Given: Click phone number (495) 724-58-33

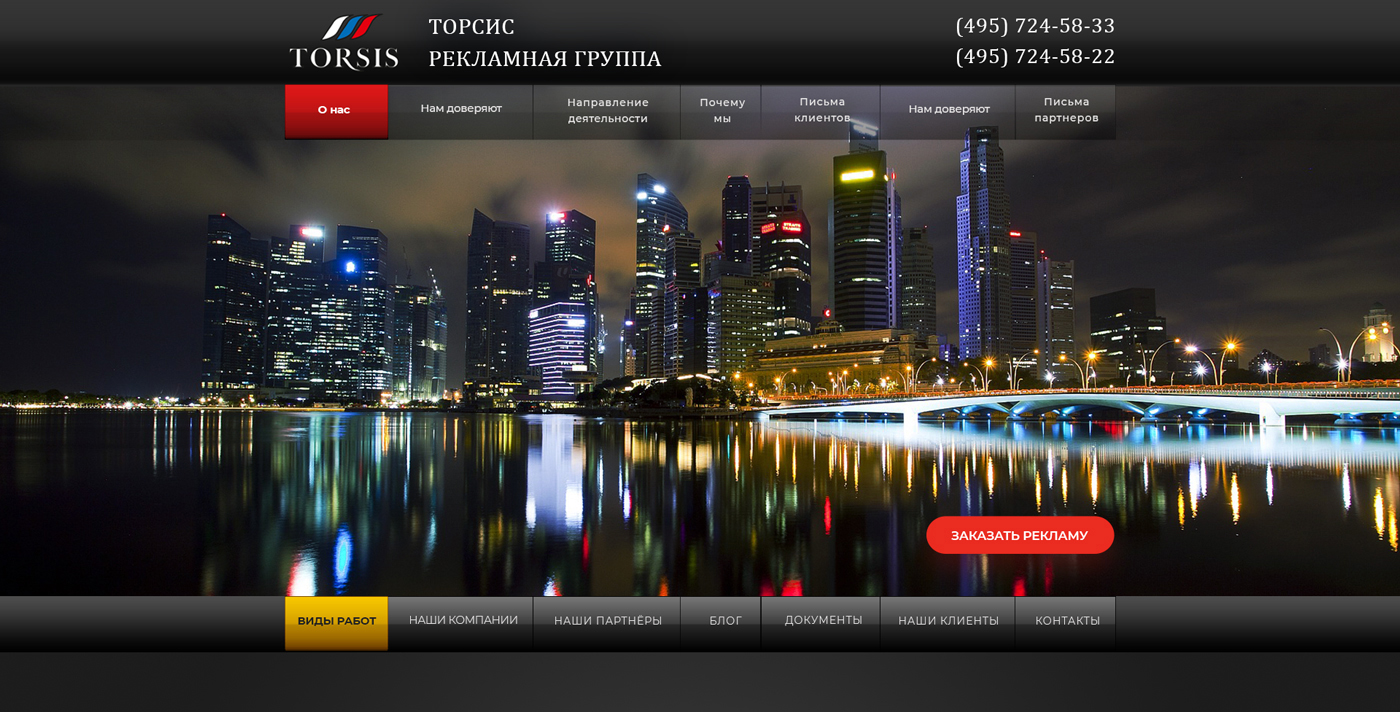Looking at the screenshot, I should click(1035, 26).
